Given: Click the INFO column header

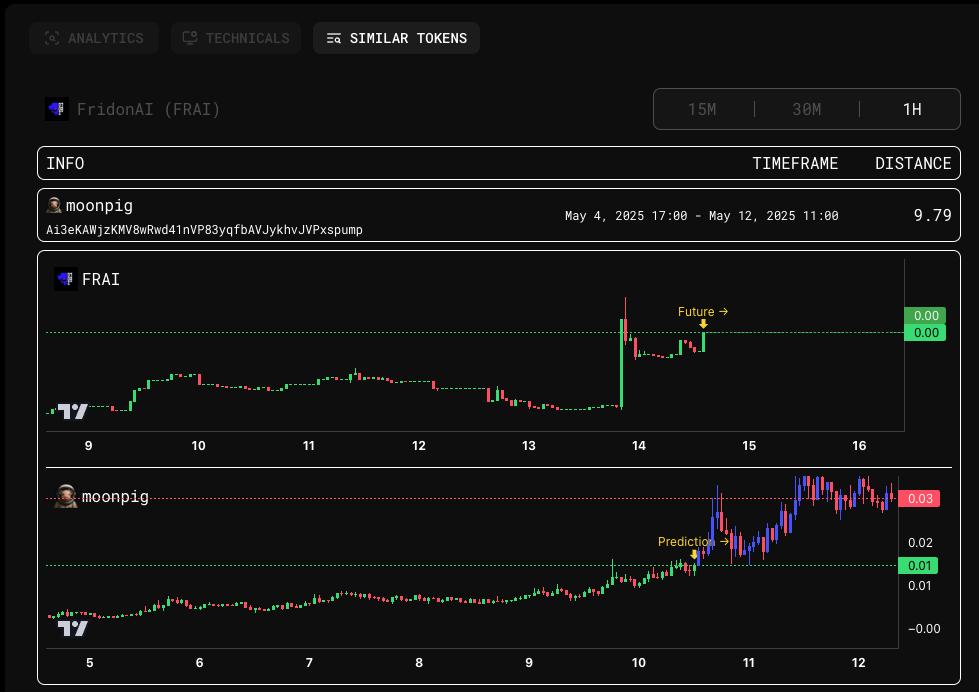Looking at the screenshot, I should coord(65,164).
